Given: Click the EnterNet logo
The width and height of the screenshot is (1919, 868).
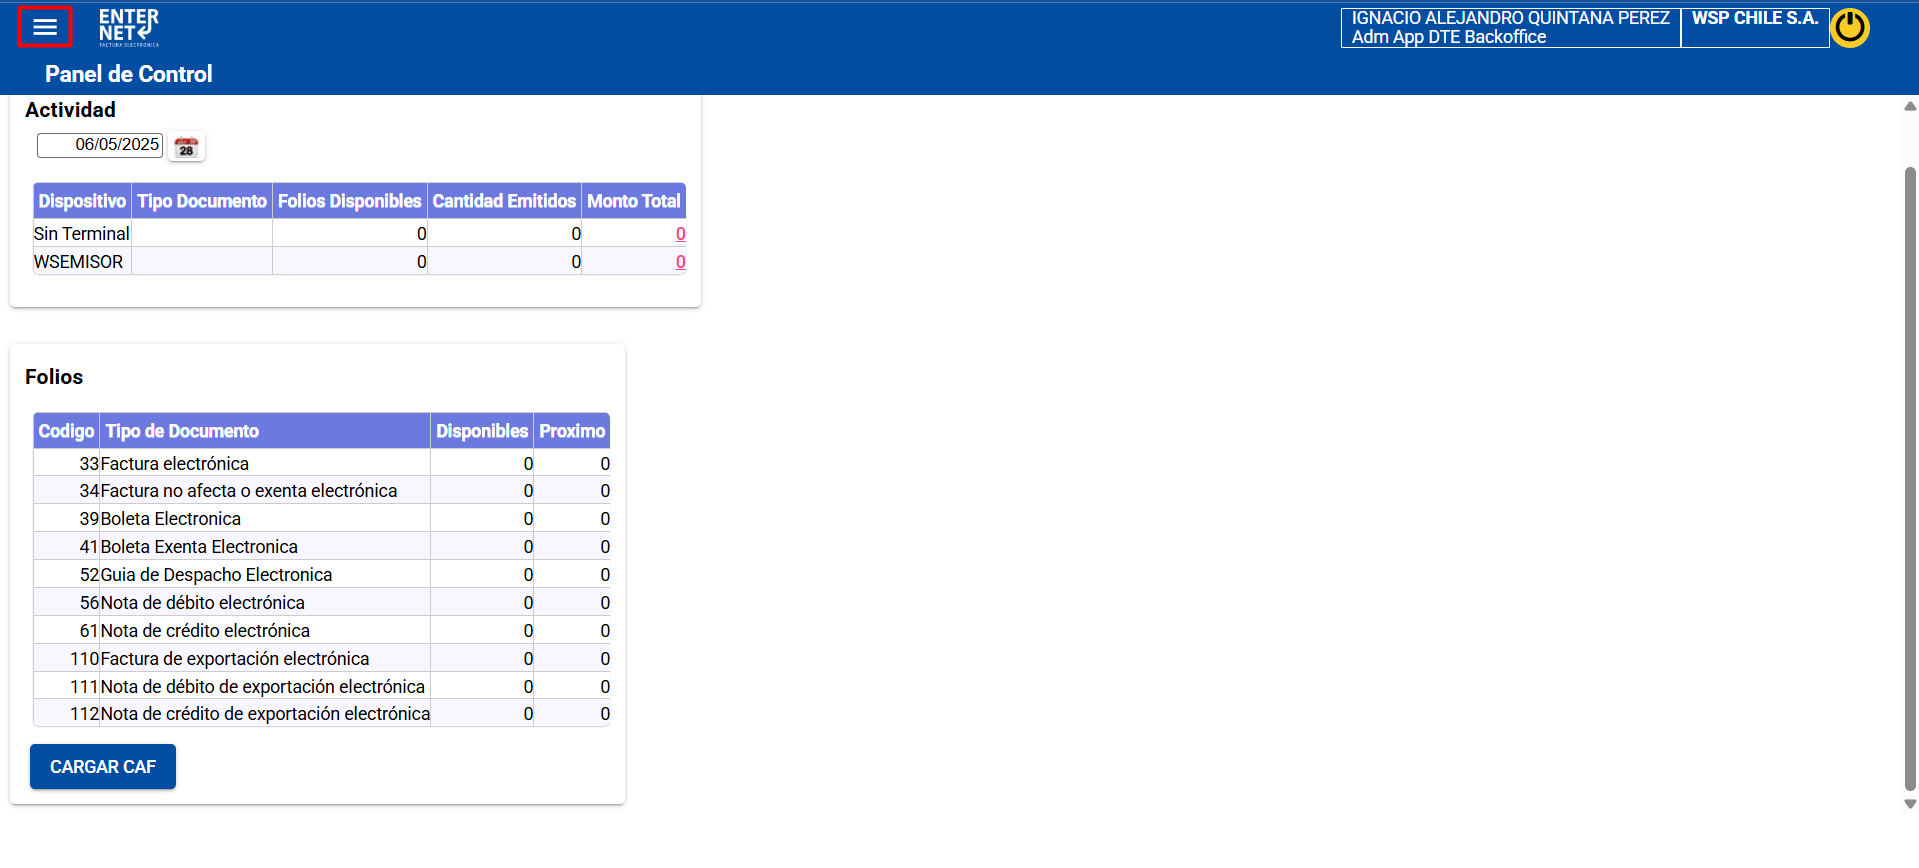Looking at the screenshot, I should 128,27.
